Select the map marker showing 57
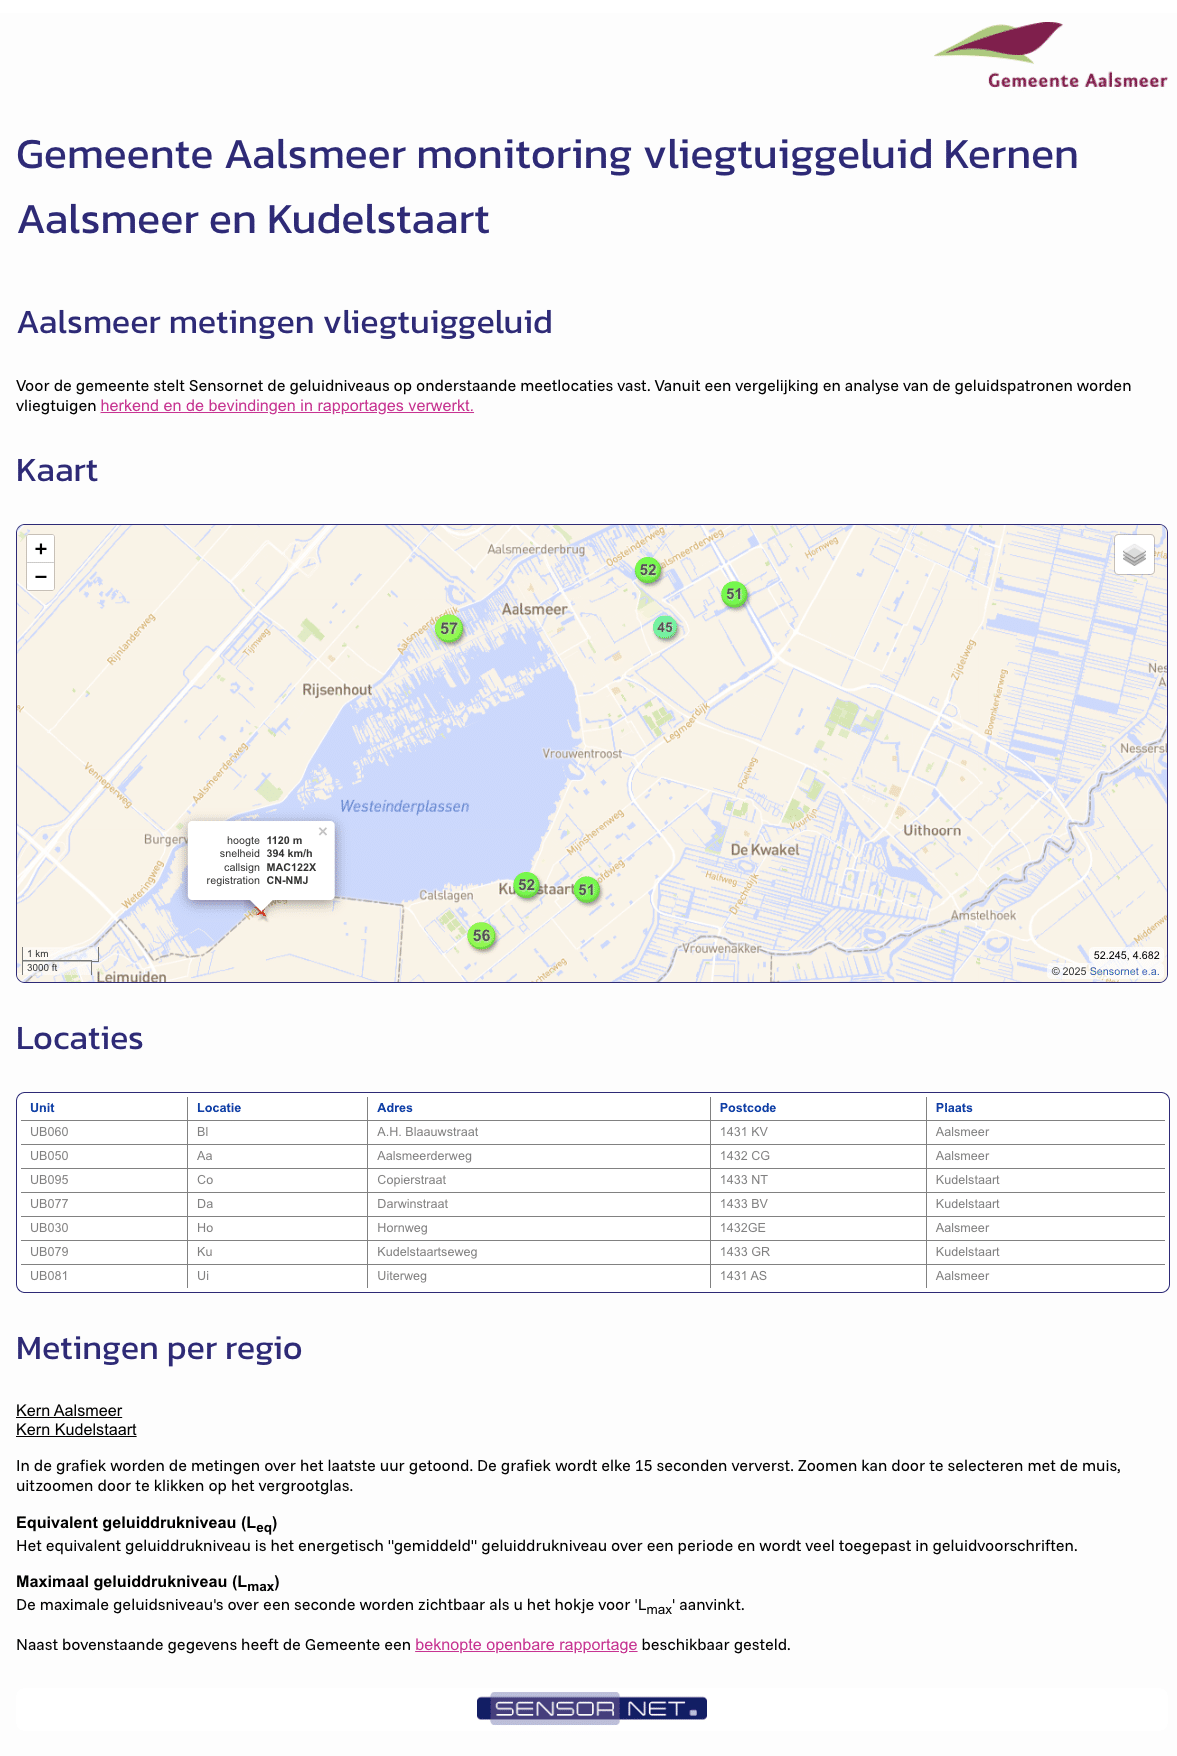Screen dimensions: 1177x1756 click(x=449, y=629)
